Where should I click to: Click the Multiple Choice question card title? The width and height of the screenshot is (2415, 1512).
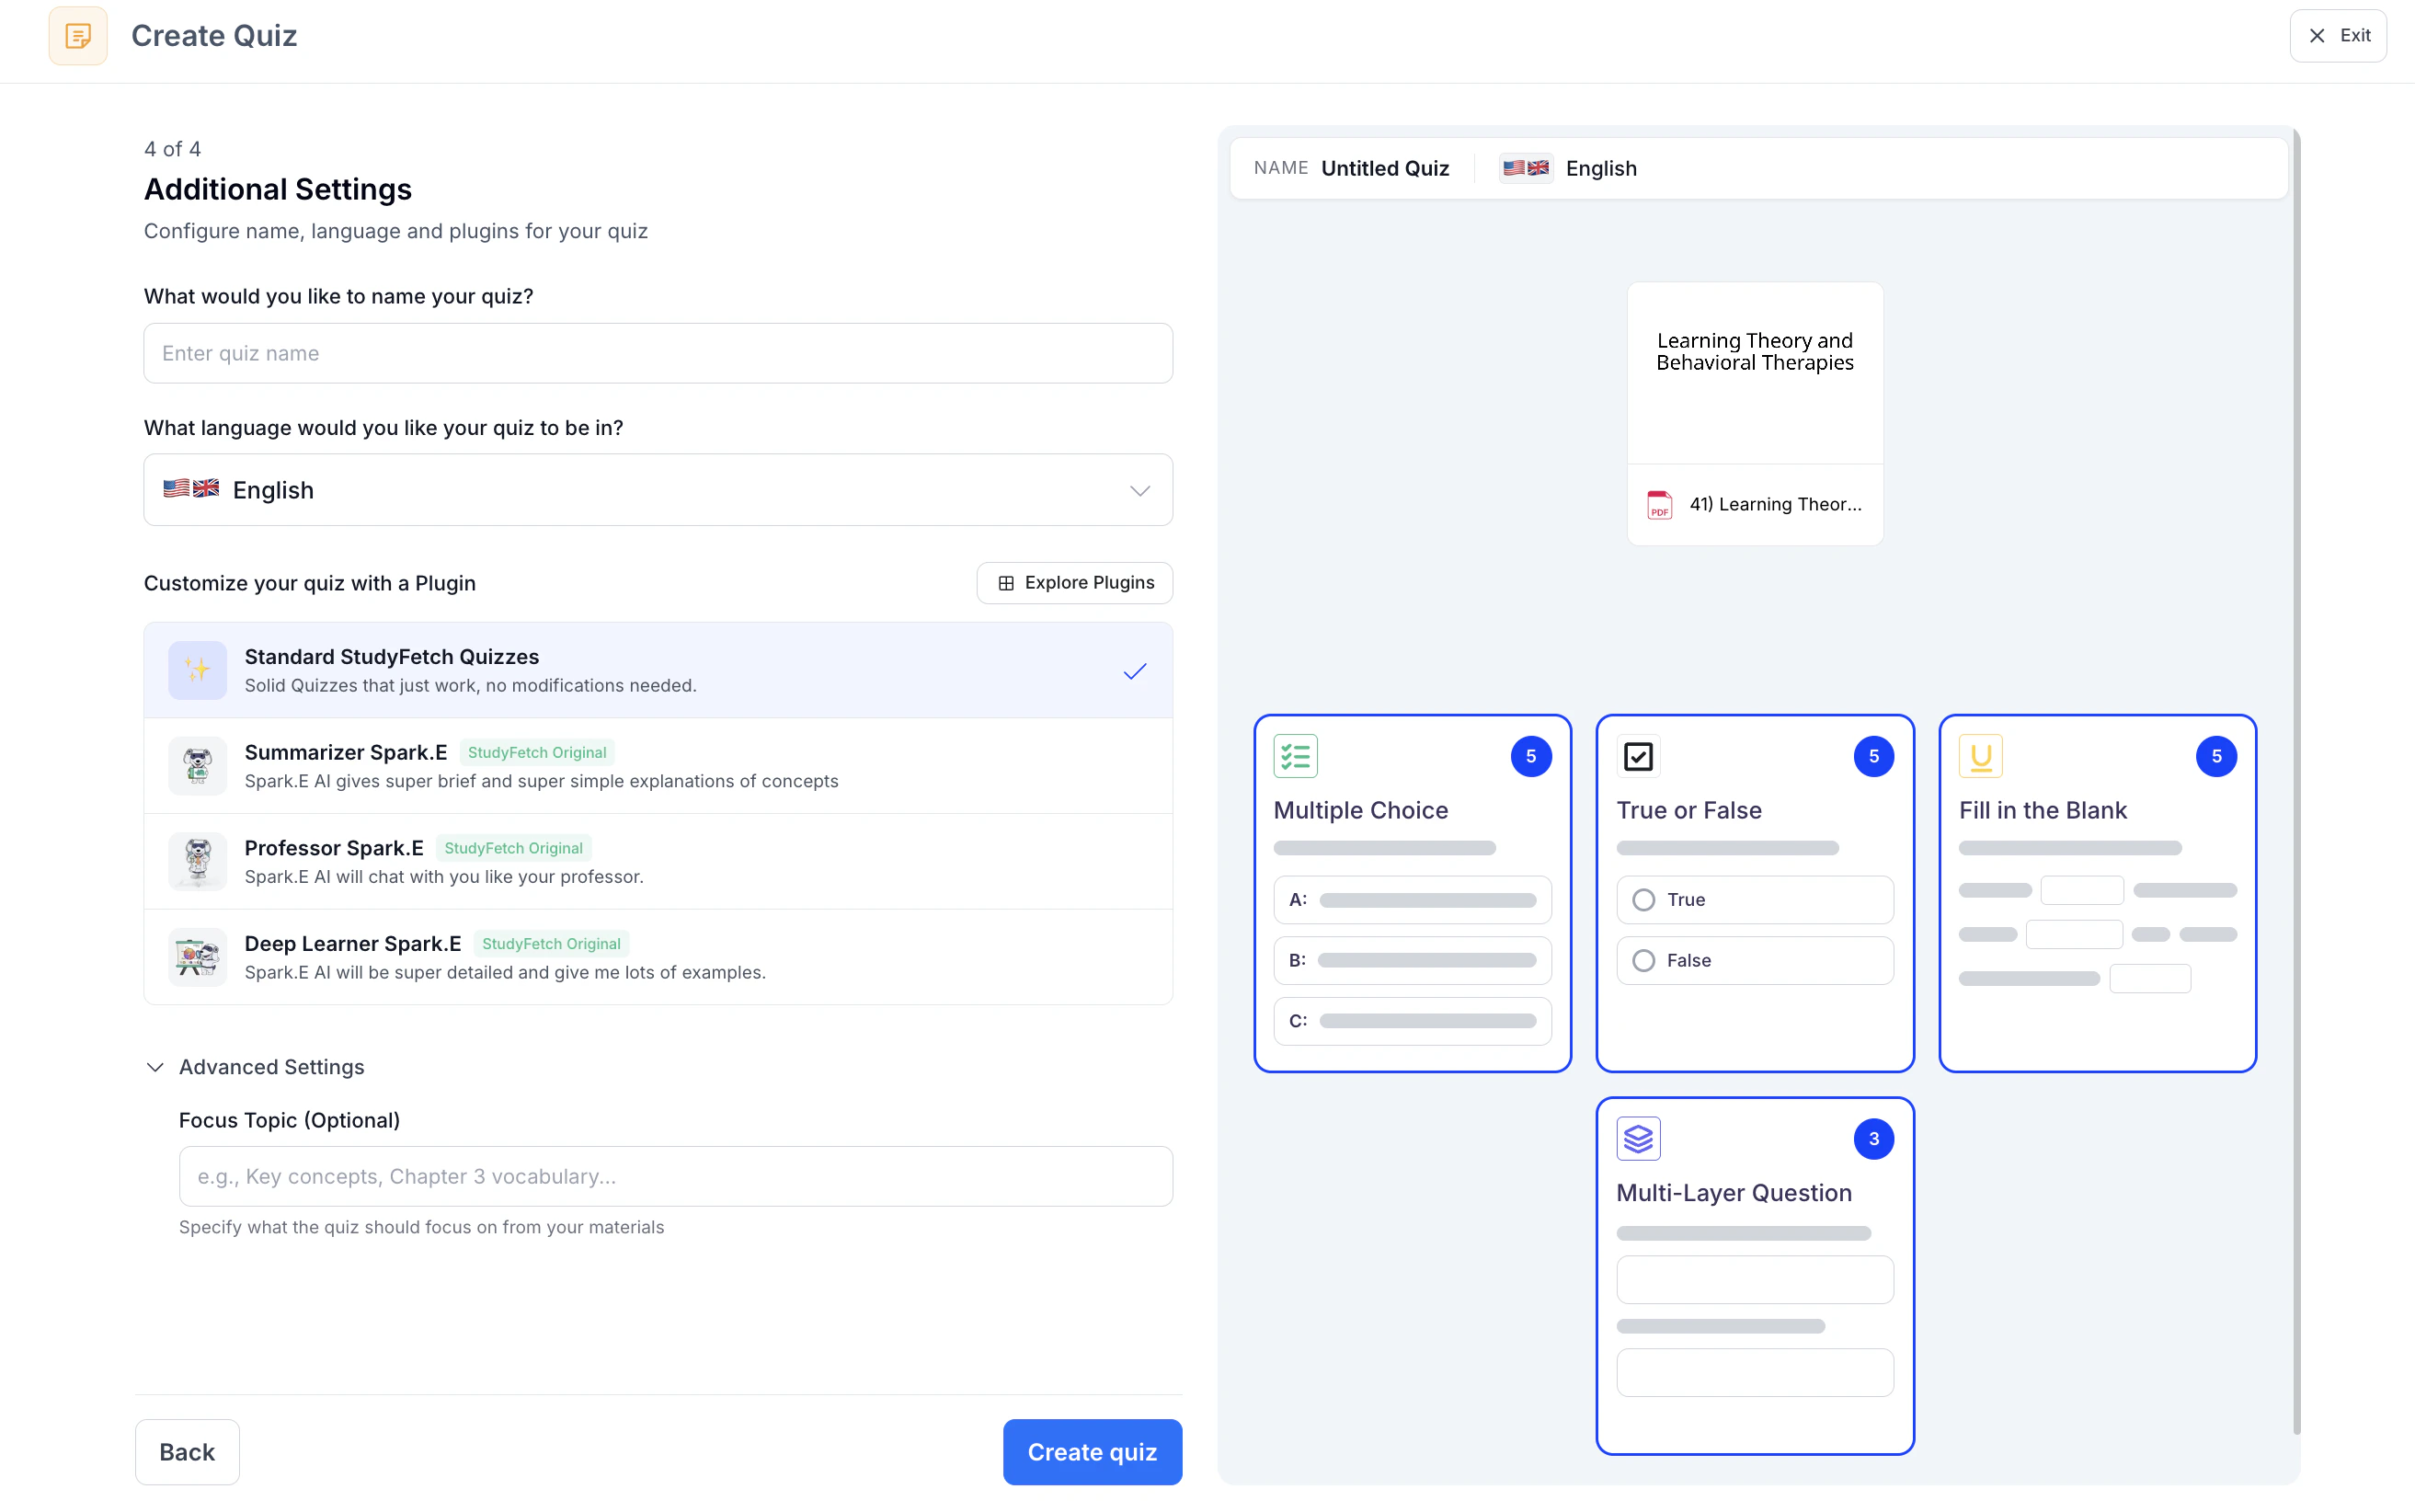click(1360, 810)
